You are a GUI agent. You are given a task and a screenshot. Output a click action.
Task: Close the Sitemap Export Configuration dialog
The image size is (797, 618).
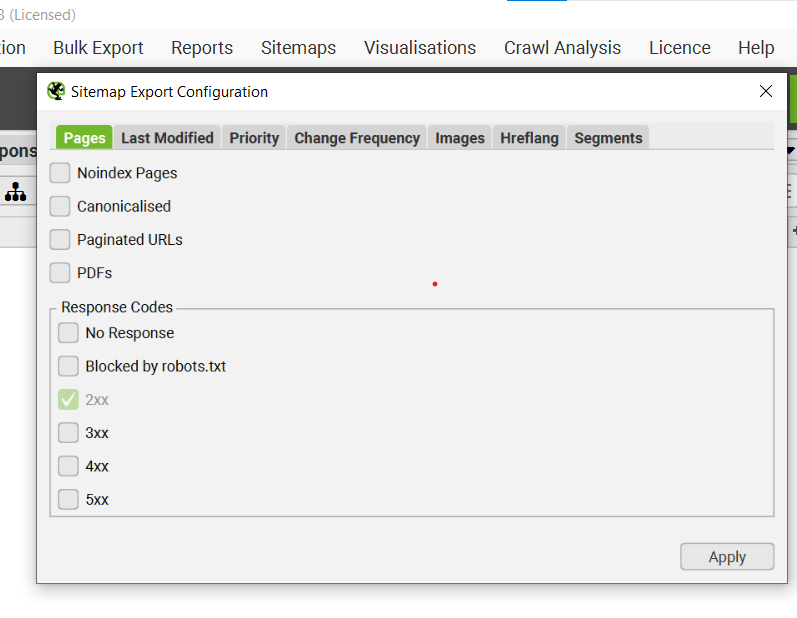click(x=765, y=91)
